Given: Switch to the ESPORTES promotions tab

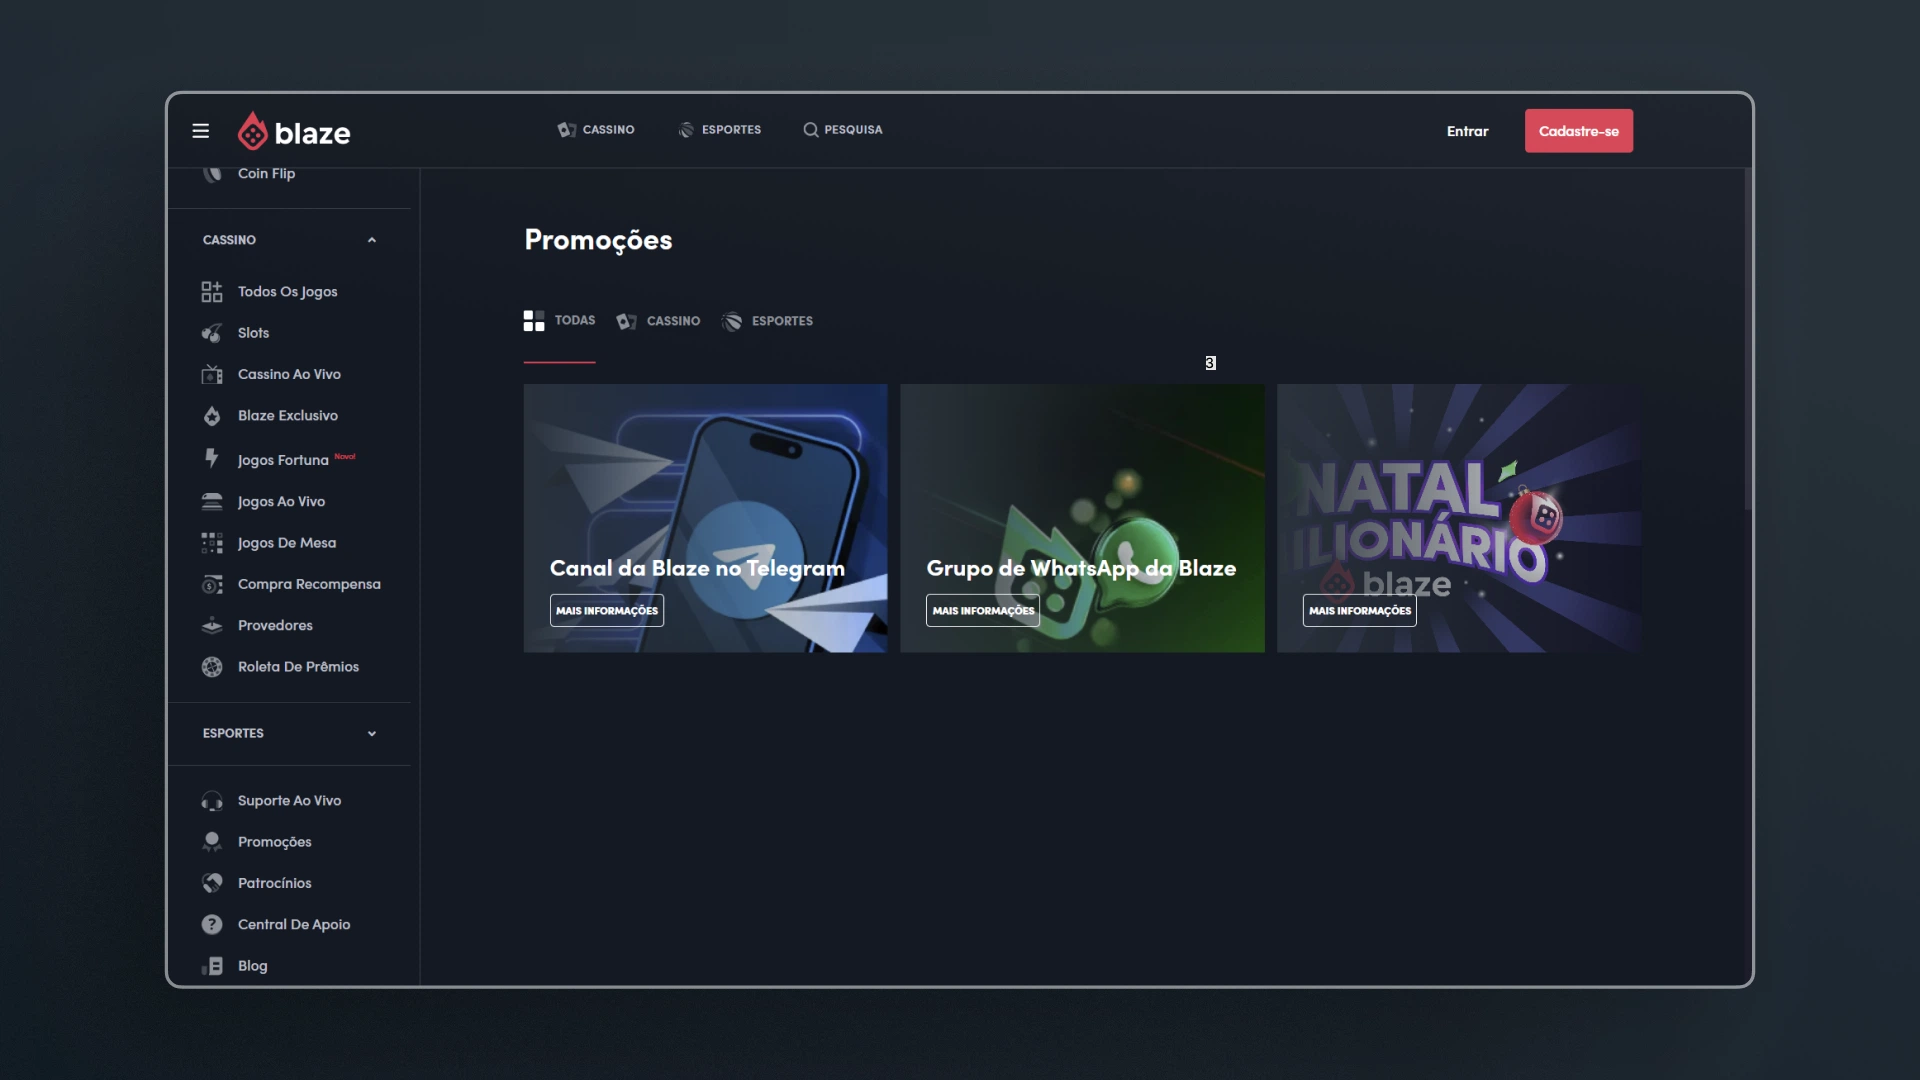Looking at the screenshot, I should click(768, 321).
